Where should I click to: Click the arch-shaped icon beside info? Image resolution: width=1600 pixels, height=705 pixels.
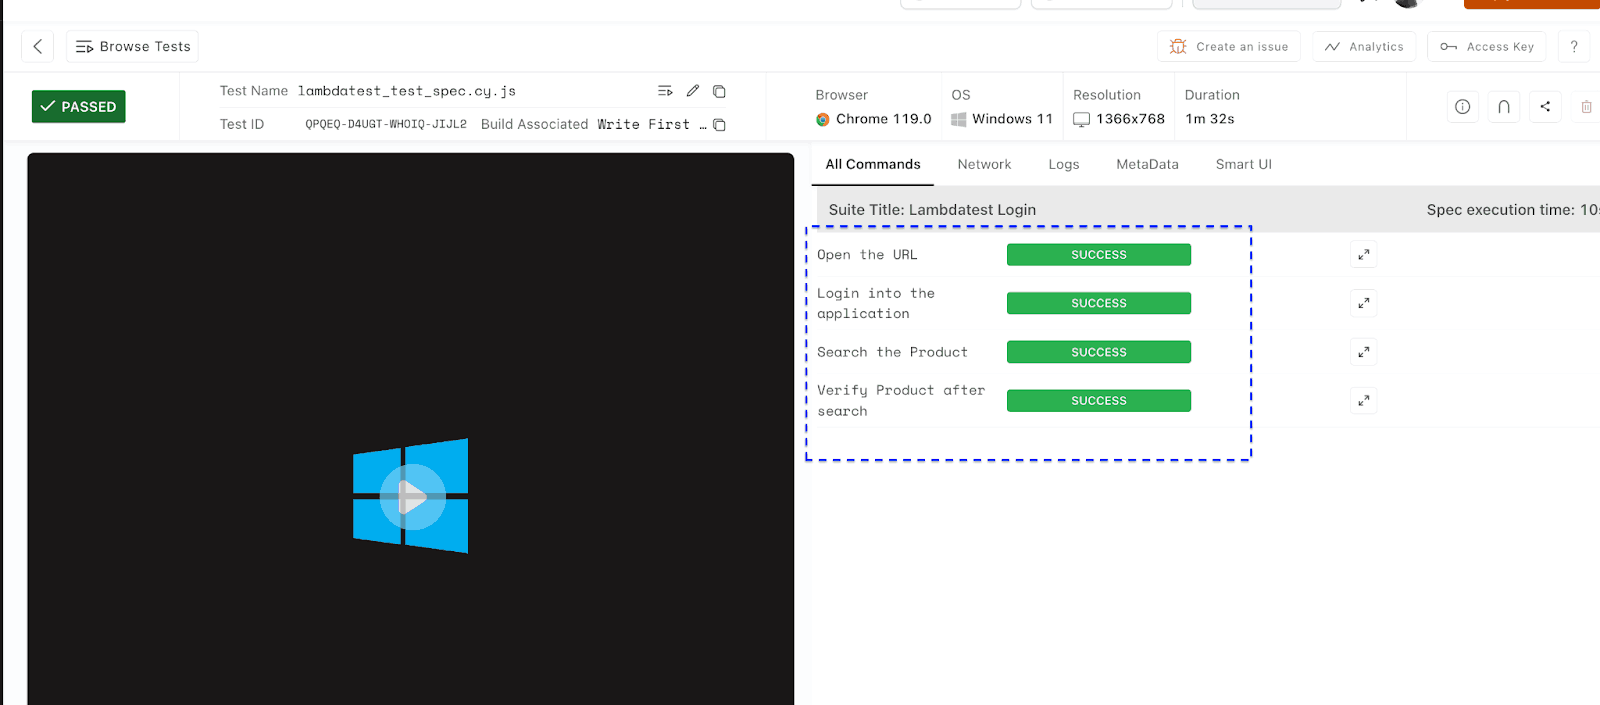(1504, 107)
